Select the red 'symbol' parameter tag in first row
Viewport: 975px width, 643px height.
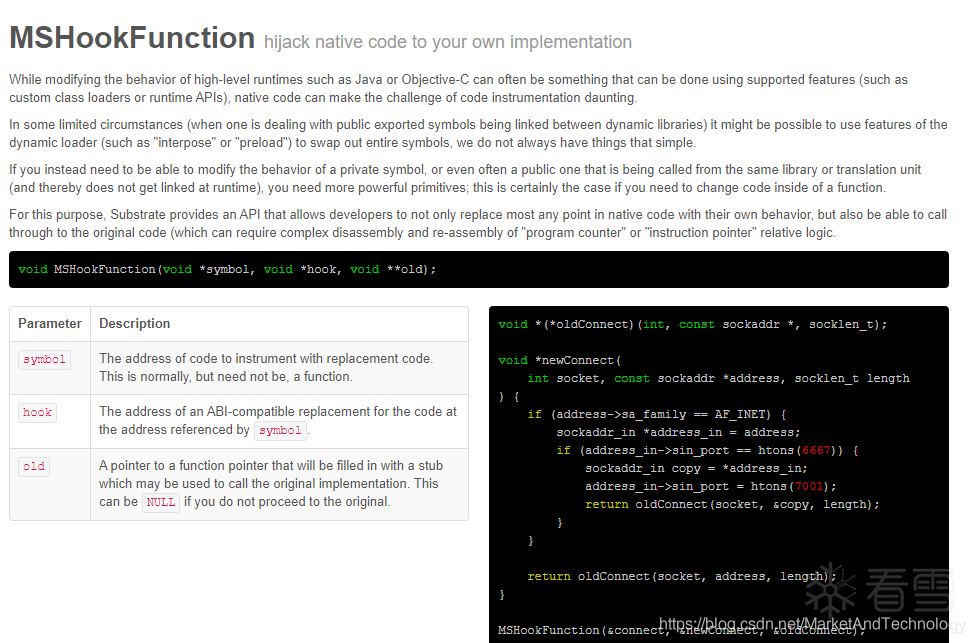point(44,360)
